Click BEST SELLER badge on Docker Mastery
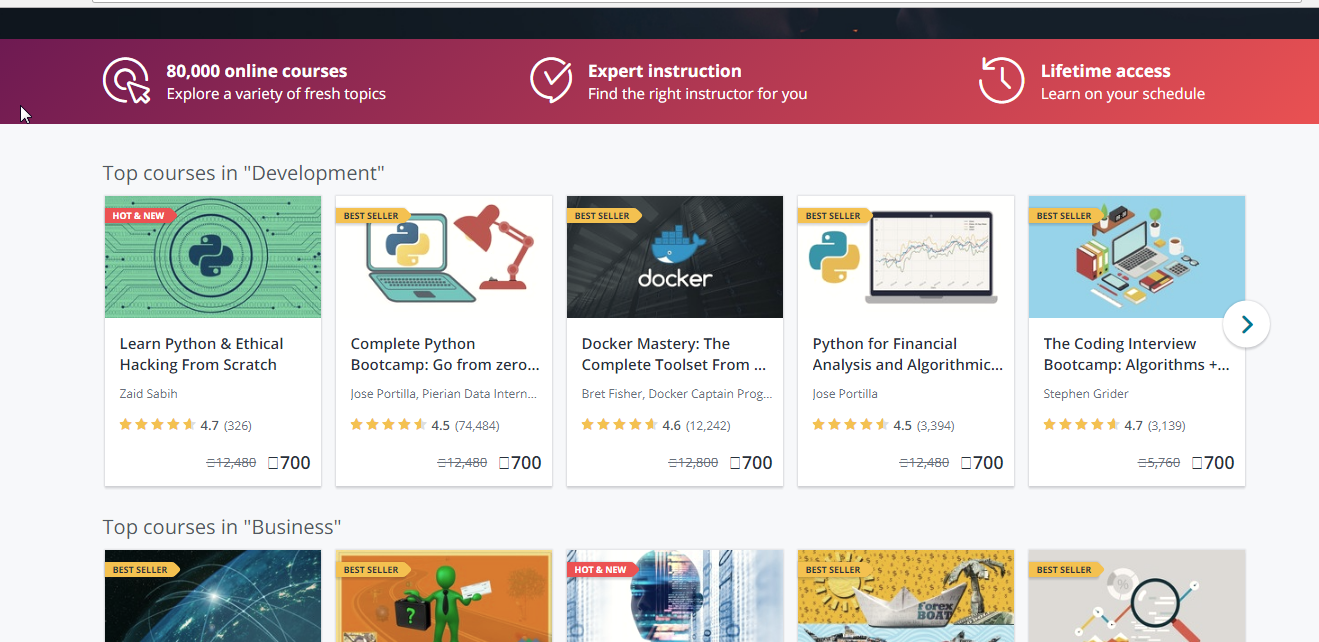 pyautogui.click(x=603, y=216)
